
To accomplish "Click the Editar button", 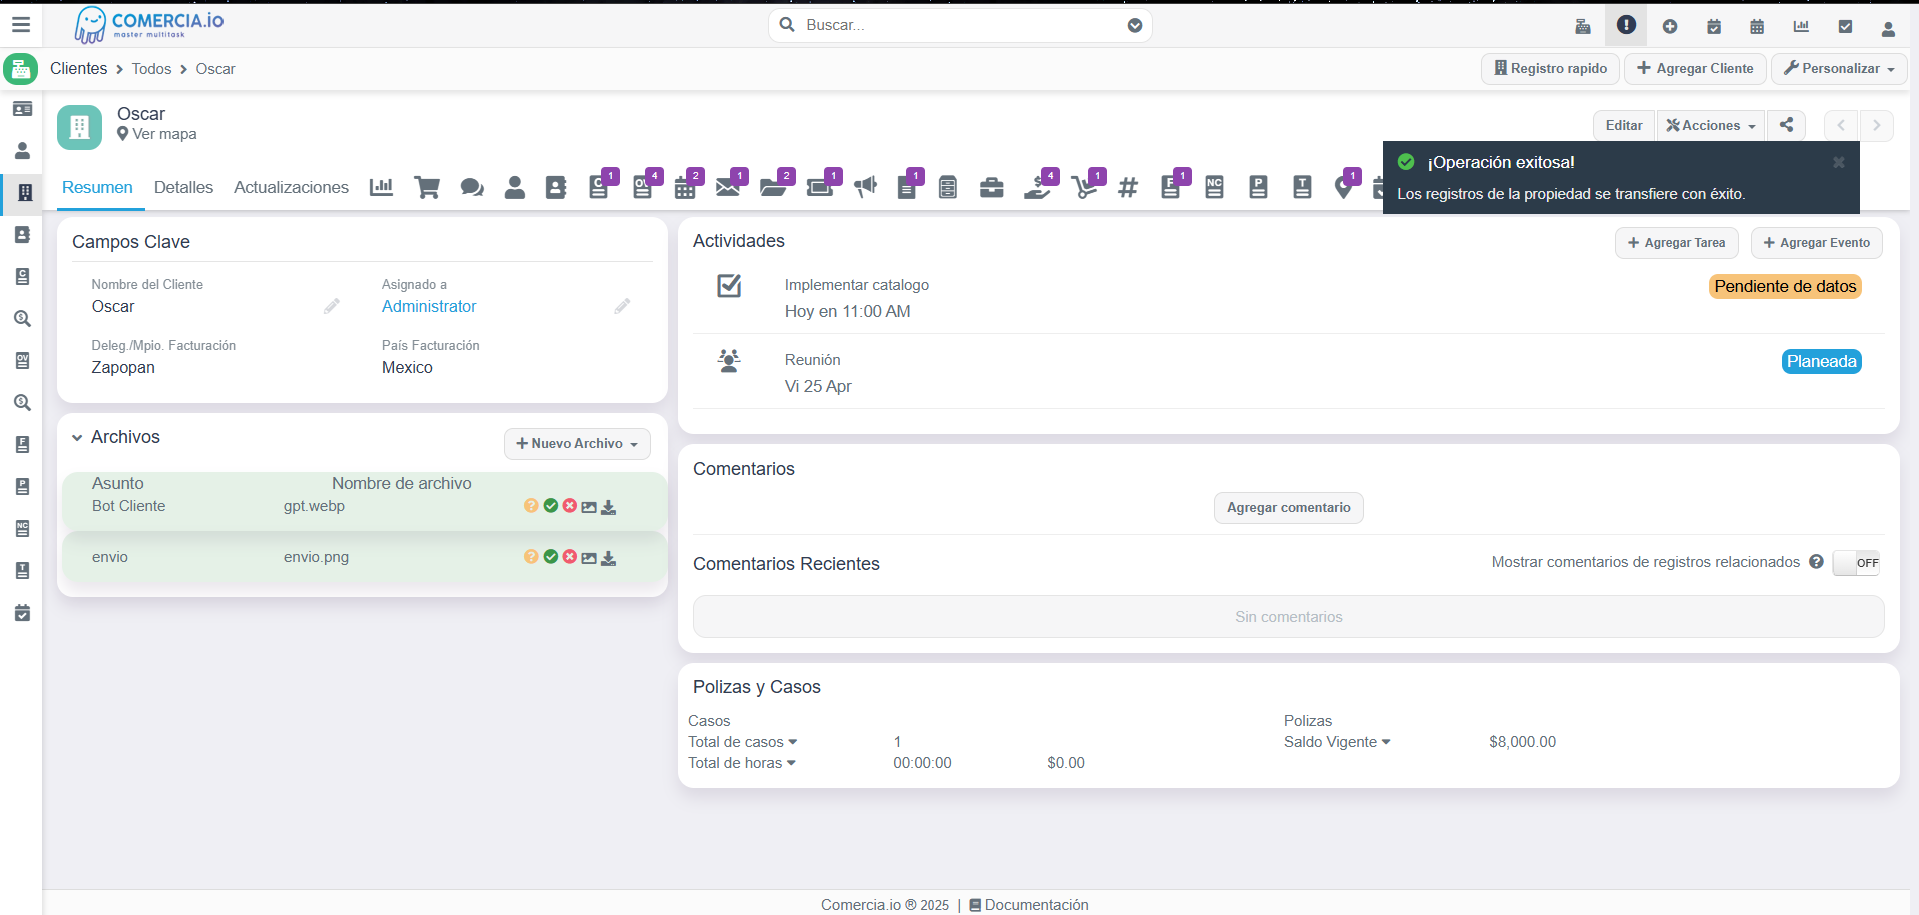I will pos(1624,125).
